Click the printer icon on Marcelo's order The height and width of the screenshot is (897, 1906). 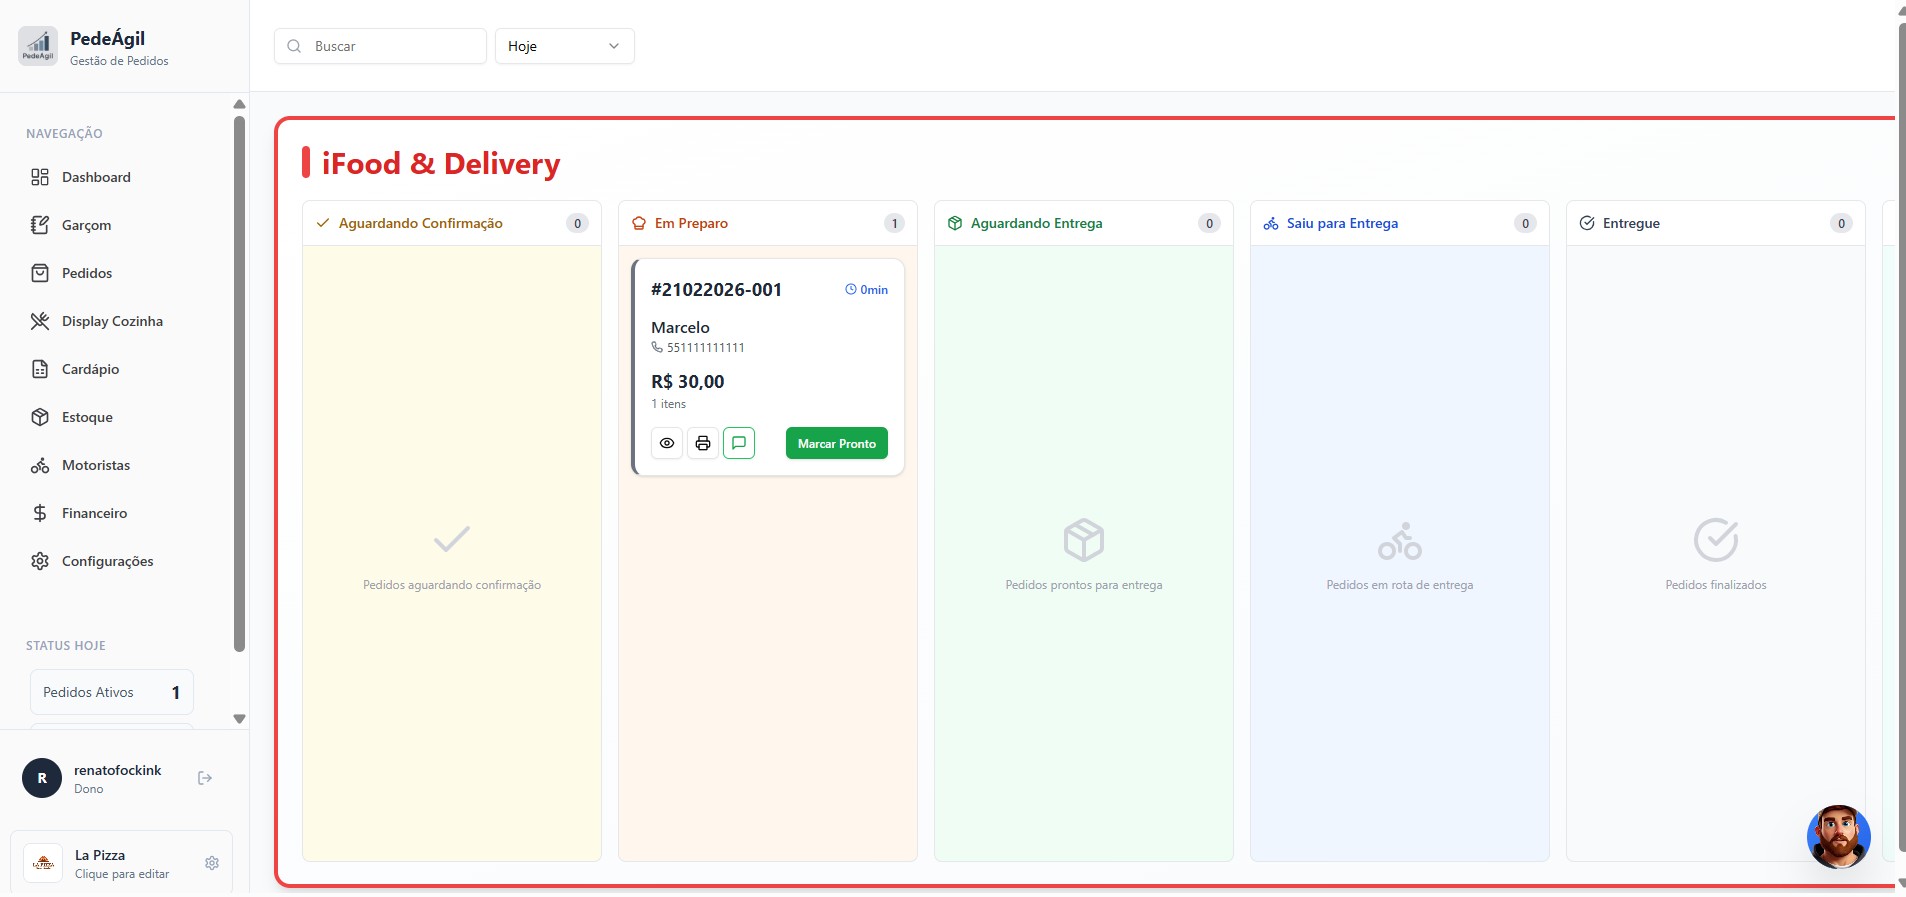click(x=703, y=443)
